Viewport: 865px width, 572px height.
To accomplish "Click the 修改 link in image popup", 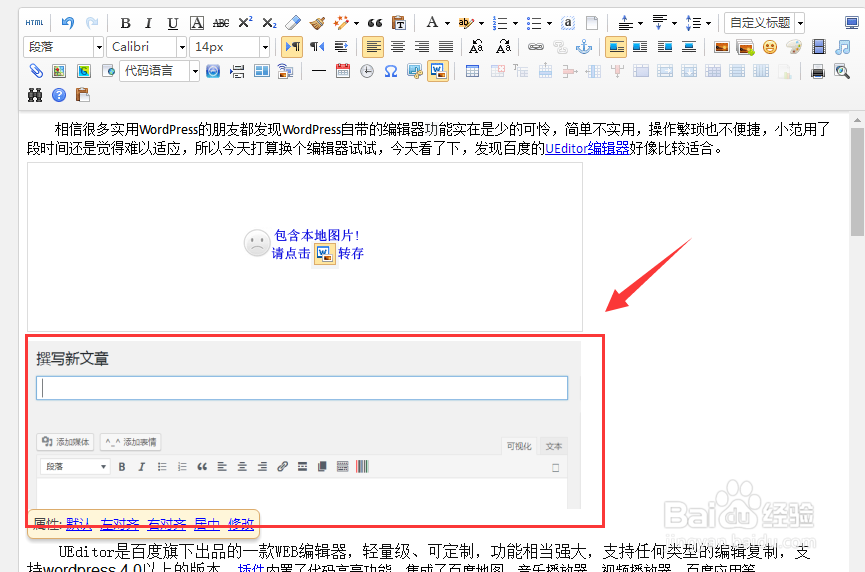I will click(241, 523).
